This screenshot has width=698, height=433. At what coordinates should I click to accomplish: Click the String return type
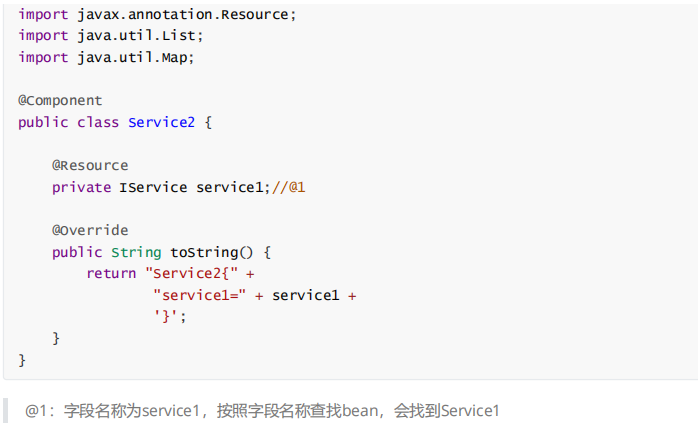pos(136,252)
